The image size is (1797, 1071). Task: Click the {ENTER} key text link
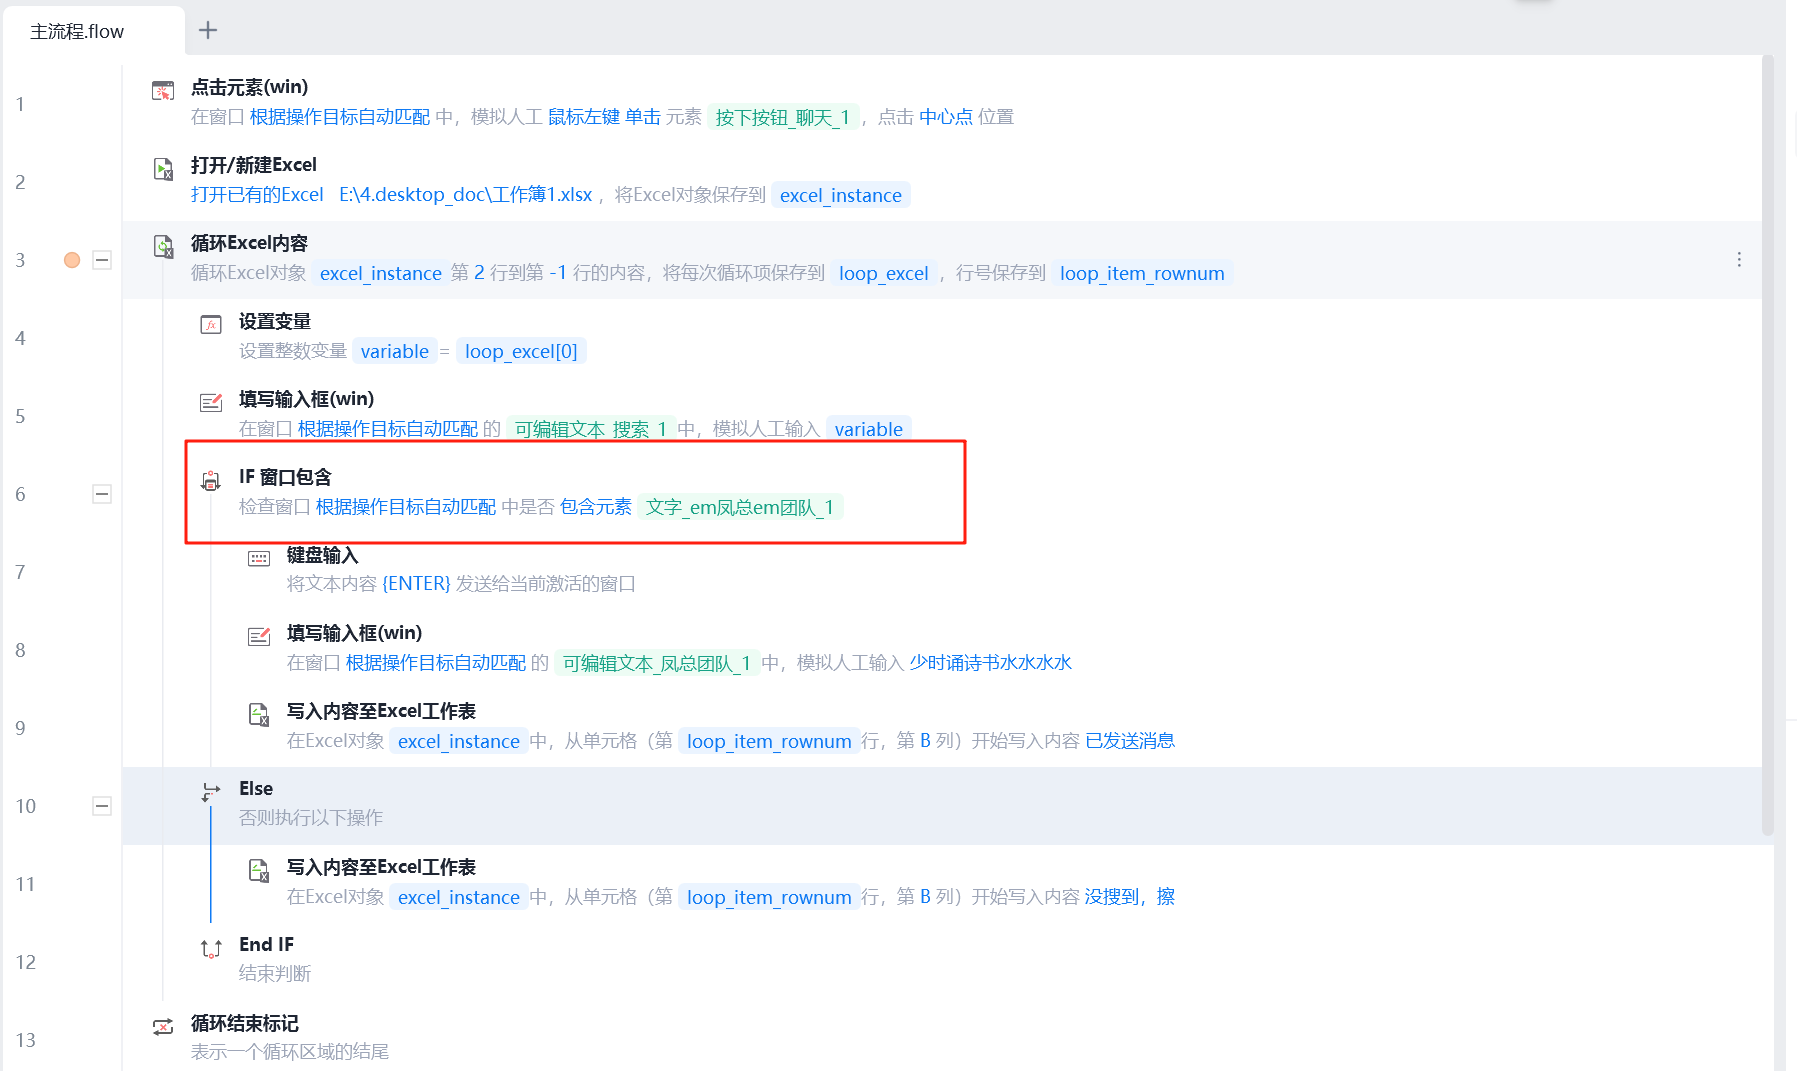[x=416, y=583]
